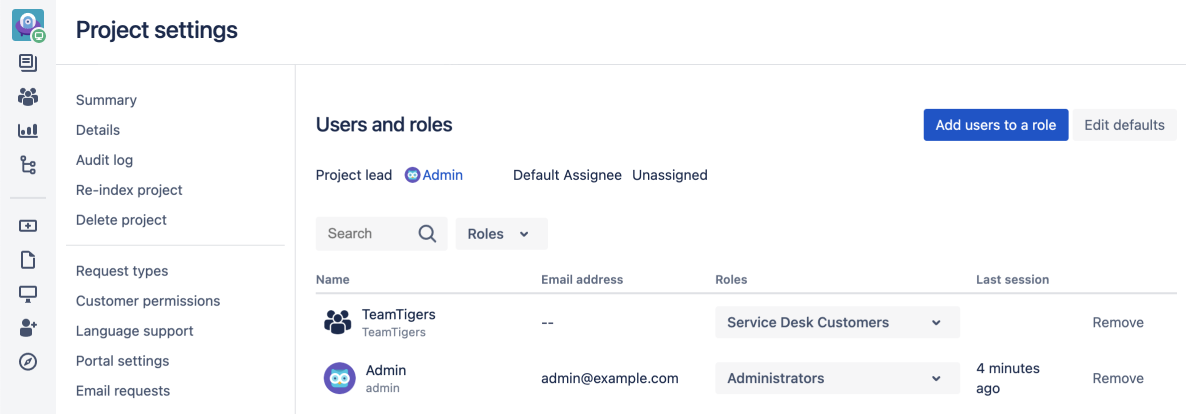This screenshot has height=414, width=1186.
Task: Click the Raise a request icon
Action: (28, 226)
